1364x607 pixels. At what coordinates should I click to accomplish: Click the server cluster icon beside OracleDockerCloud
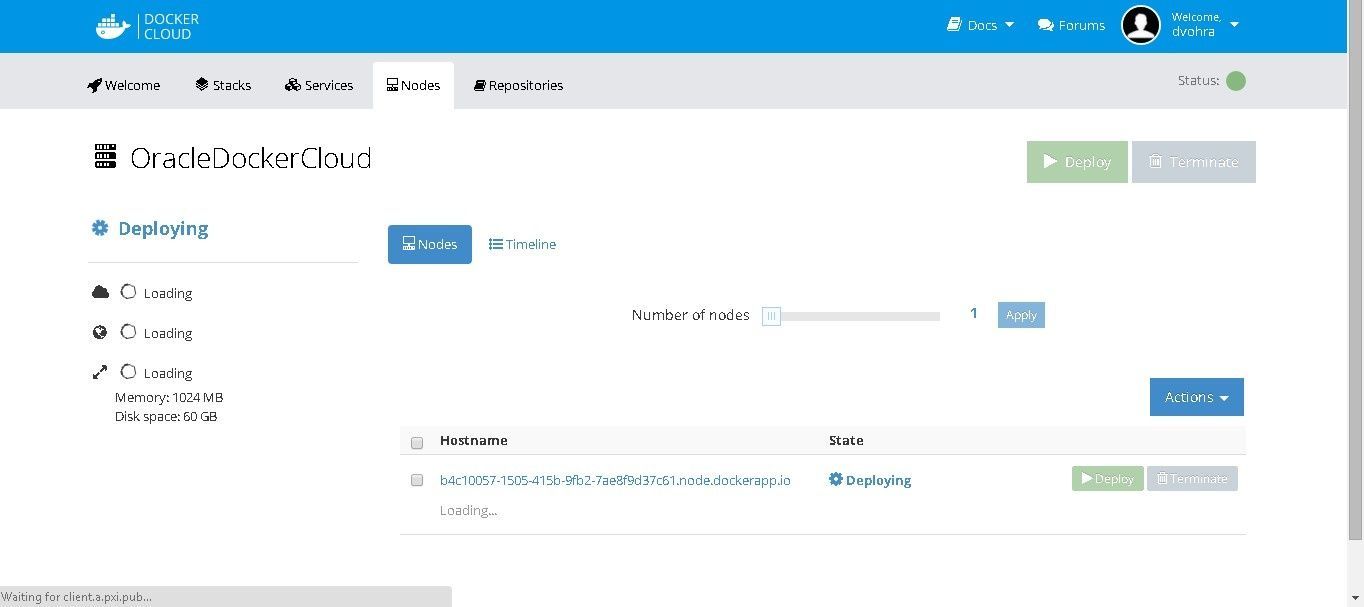[105, 157]
